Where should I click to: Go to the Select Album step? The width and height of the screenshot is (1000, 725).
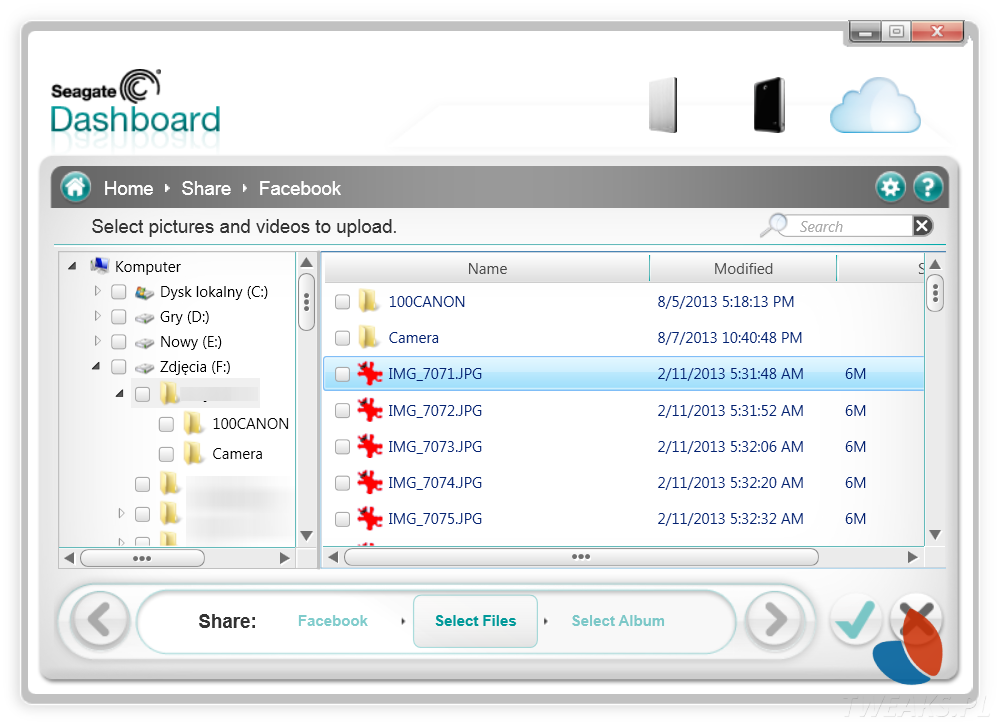(x=617, y=620)
